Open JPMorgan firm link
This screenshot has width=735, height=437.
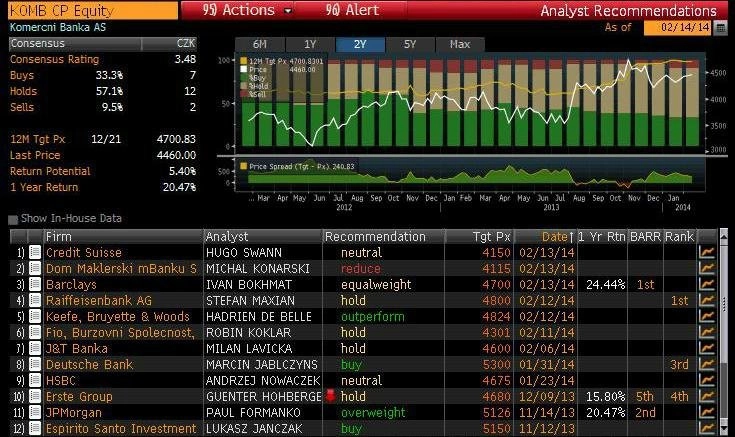pos(74,412)
